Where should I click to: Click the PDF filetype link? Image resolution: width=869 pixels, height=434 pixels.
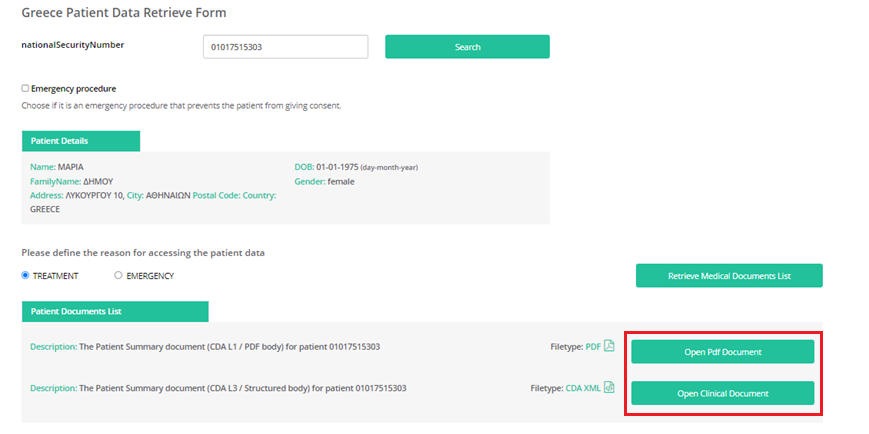593,347
